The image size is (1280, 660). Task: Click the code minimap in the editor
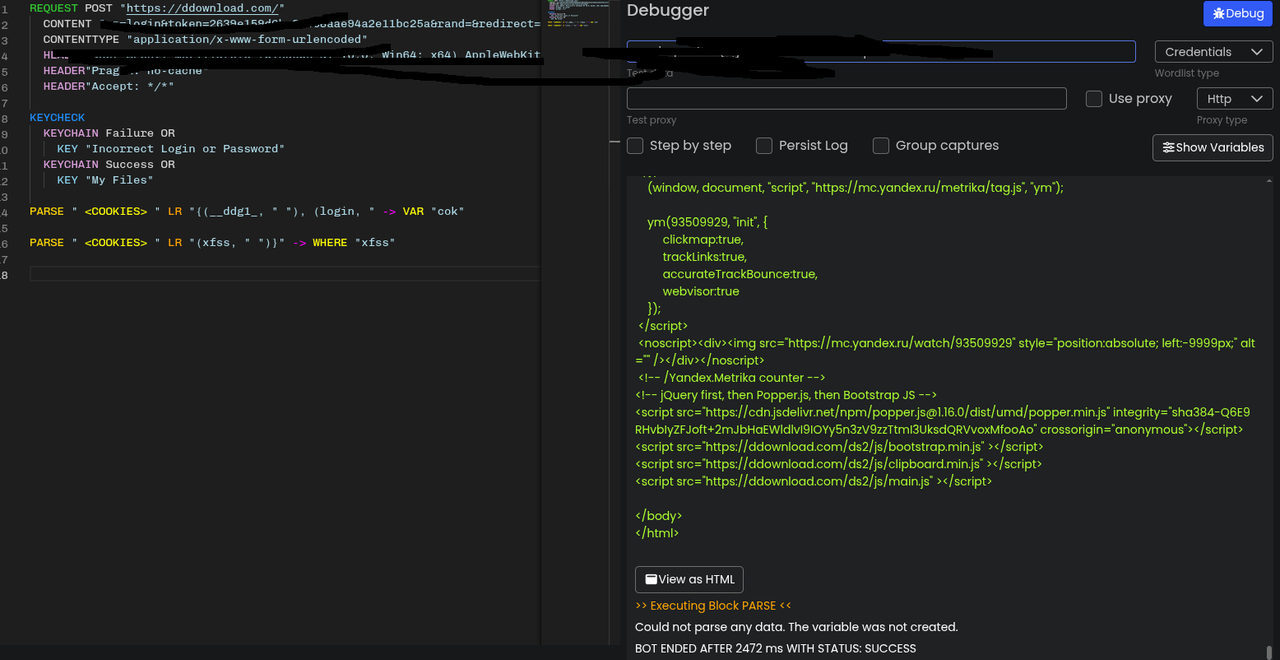click(573, 12)
